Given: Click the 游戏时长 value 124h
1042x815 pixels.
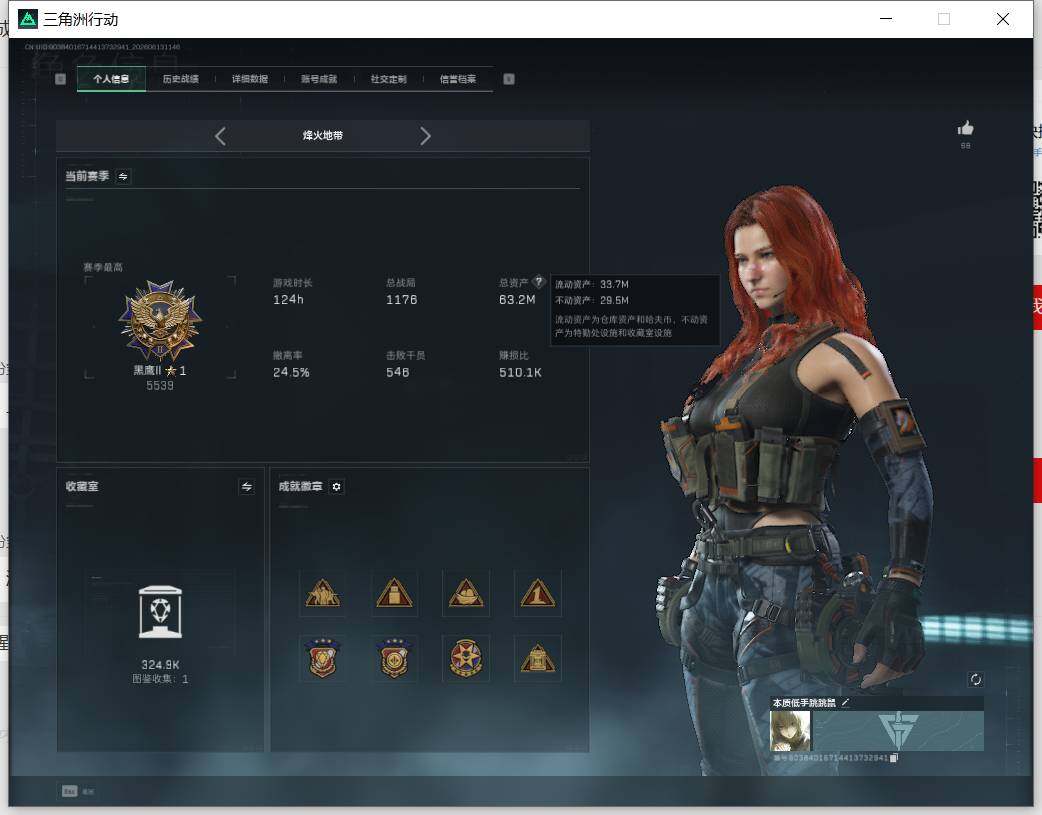Looking at the screenshot, I should tap(288, 300).
